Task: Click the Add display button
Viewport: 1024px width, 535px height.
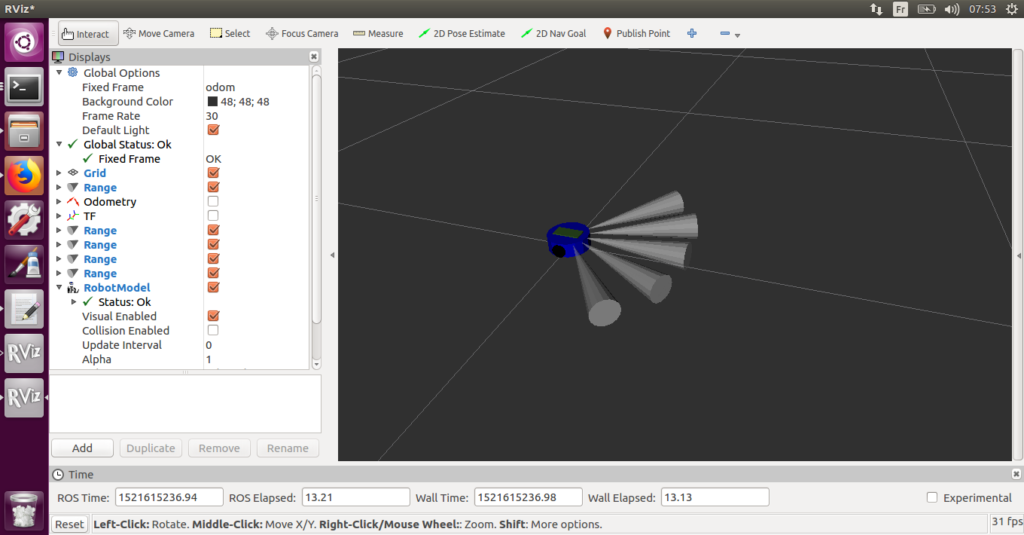Action: point(82,448)
